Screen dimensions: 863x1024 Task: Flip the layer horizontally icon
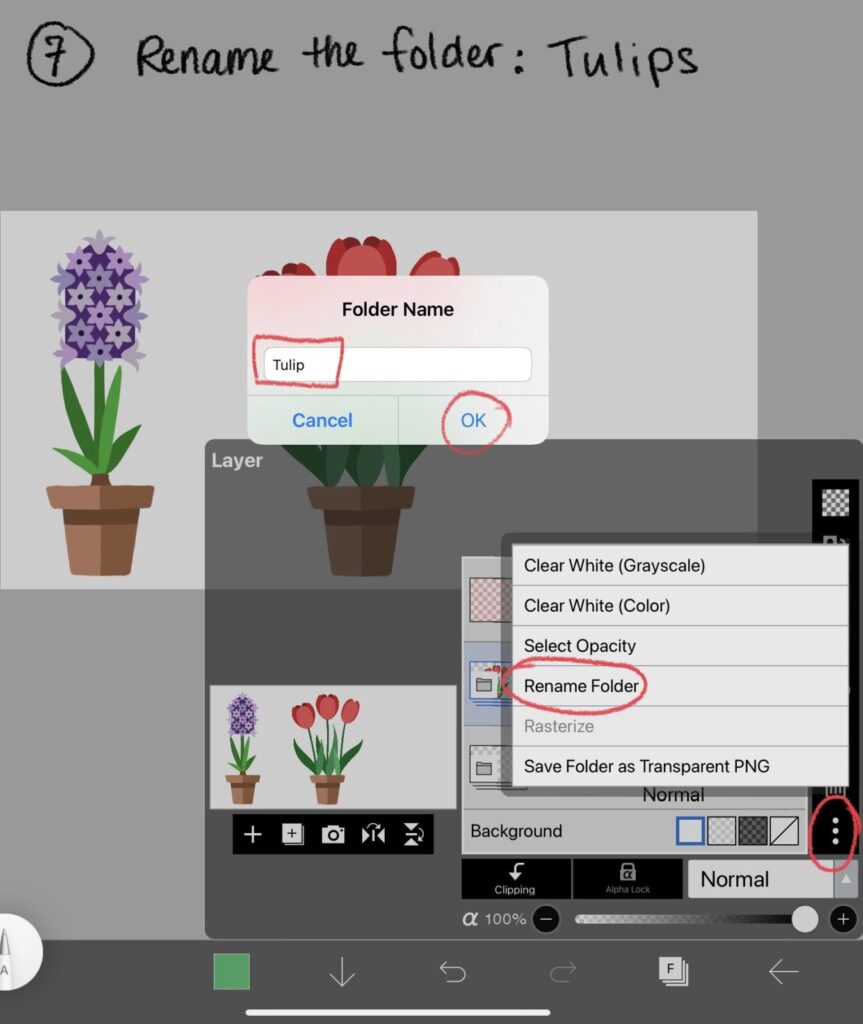pyautogui.click(x=373, y=834)
